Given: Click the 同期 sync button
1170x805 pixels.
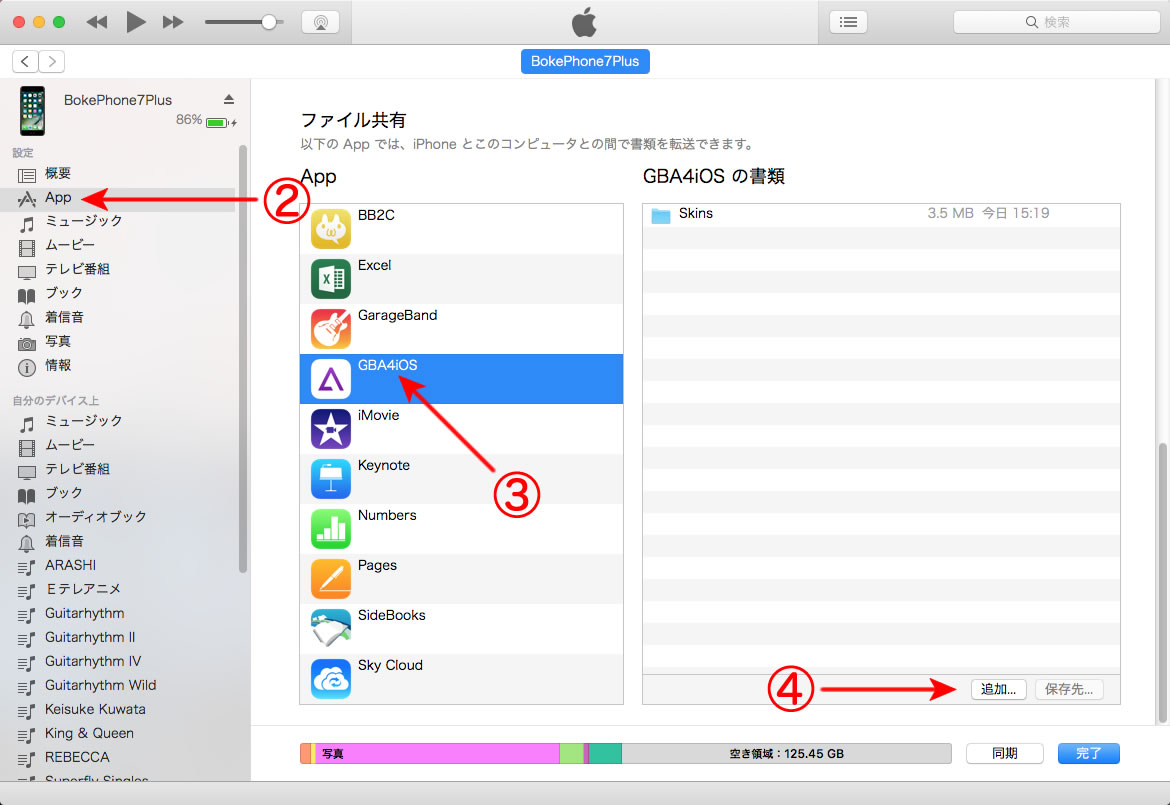Looking at the screenshot, I should point(1004,754).
